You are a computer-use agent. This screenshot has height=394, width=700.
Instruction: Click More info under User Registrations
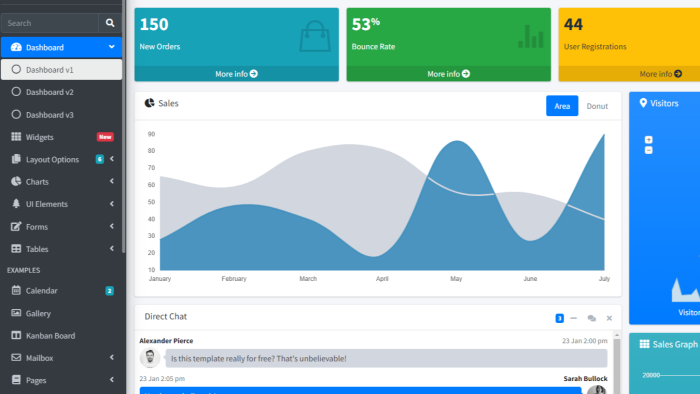661,74
